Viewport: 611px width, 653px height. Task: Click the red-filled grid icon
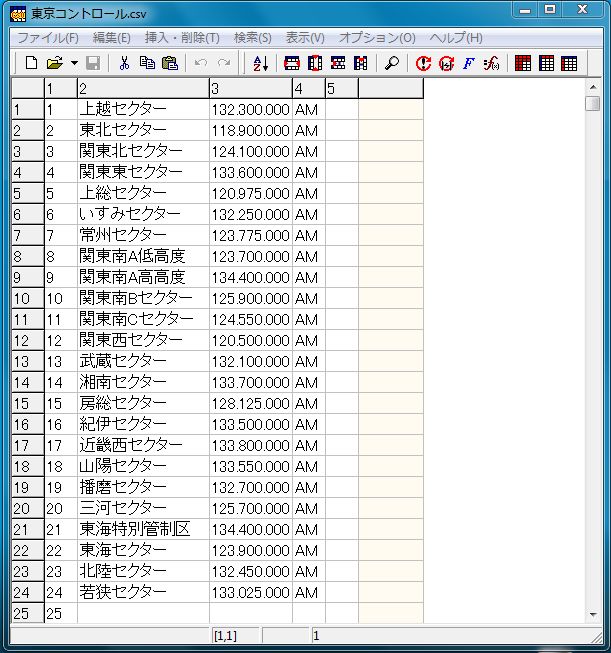point(523,63)
